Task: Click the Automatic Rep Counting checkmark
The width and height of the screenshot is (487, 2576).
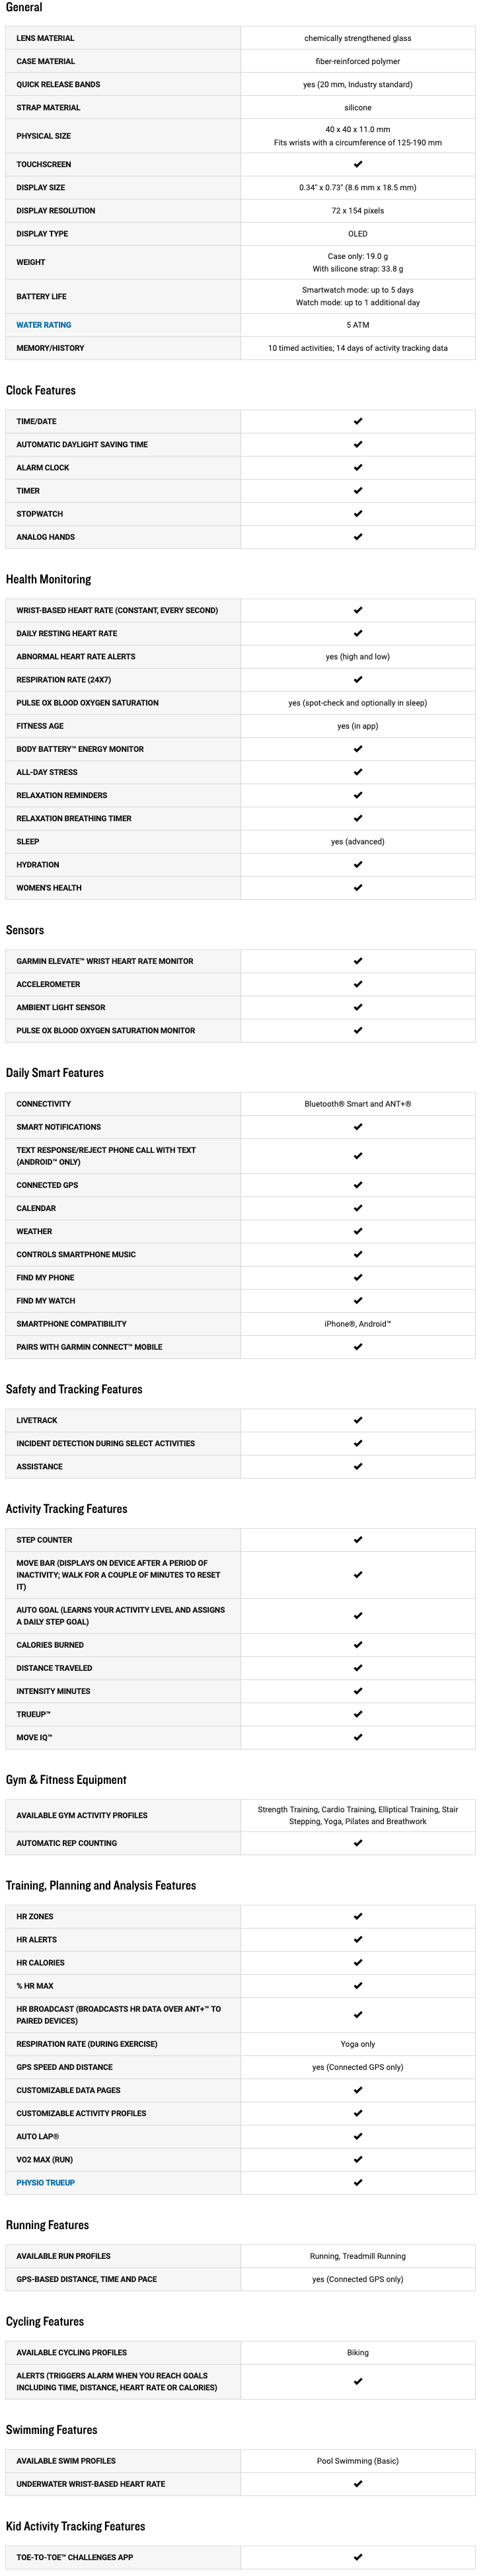Action: 358,1843
